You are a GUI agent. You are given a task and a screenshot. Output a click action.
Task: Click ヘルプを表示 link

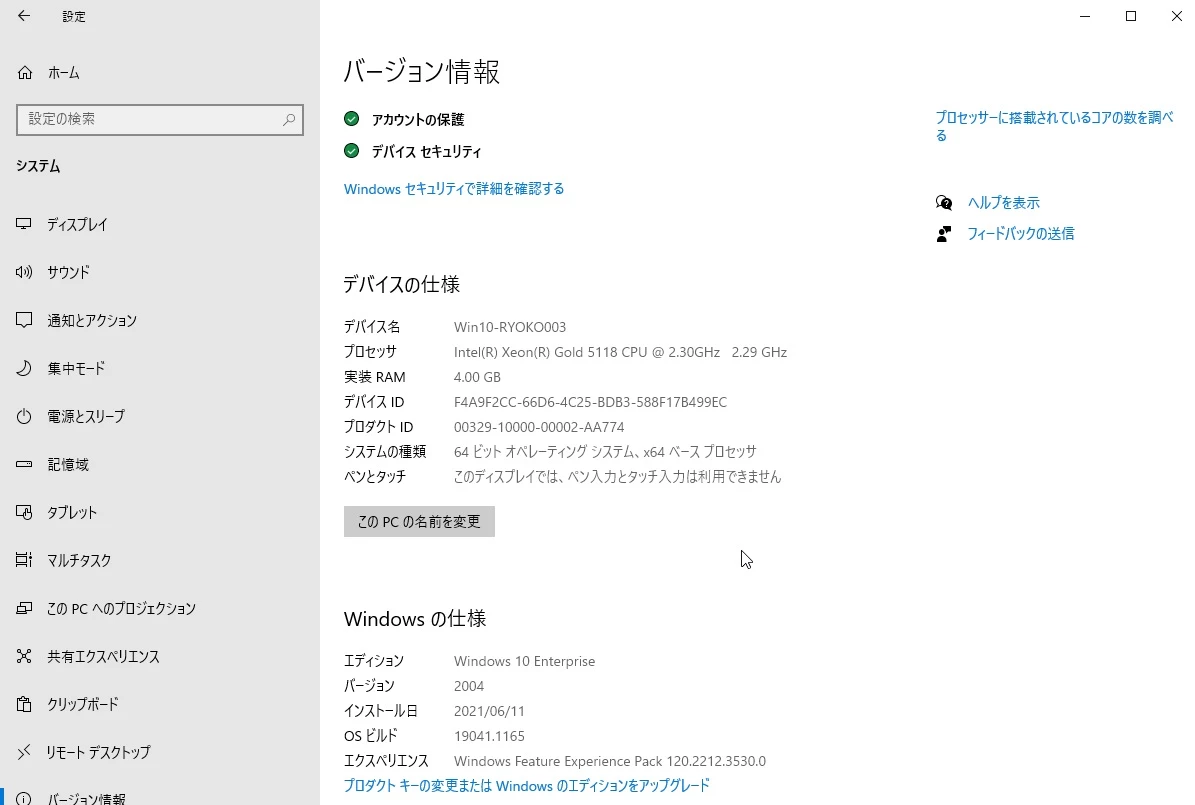coord(1004,203)
